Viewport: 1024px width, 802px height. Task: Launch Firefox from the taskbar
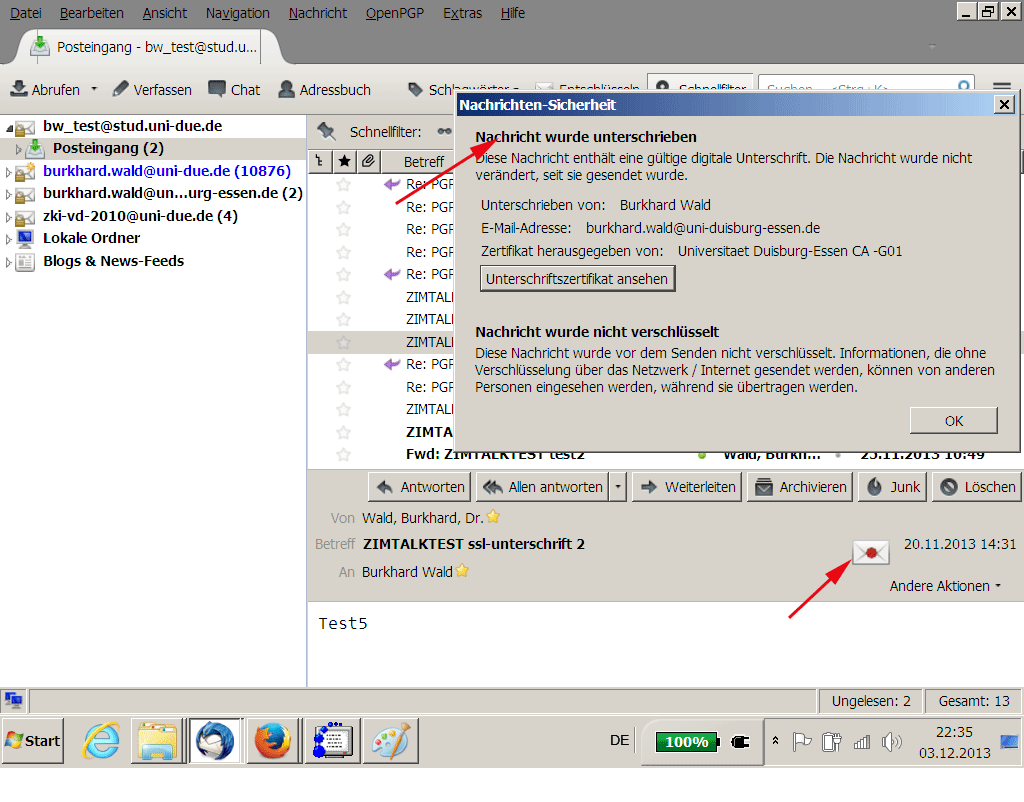pyautogui.click(x=272, y=741)
